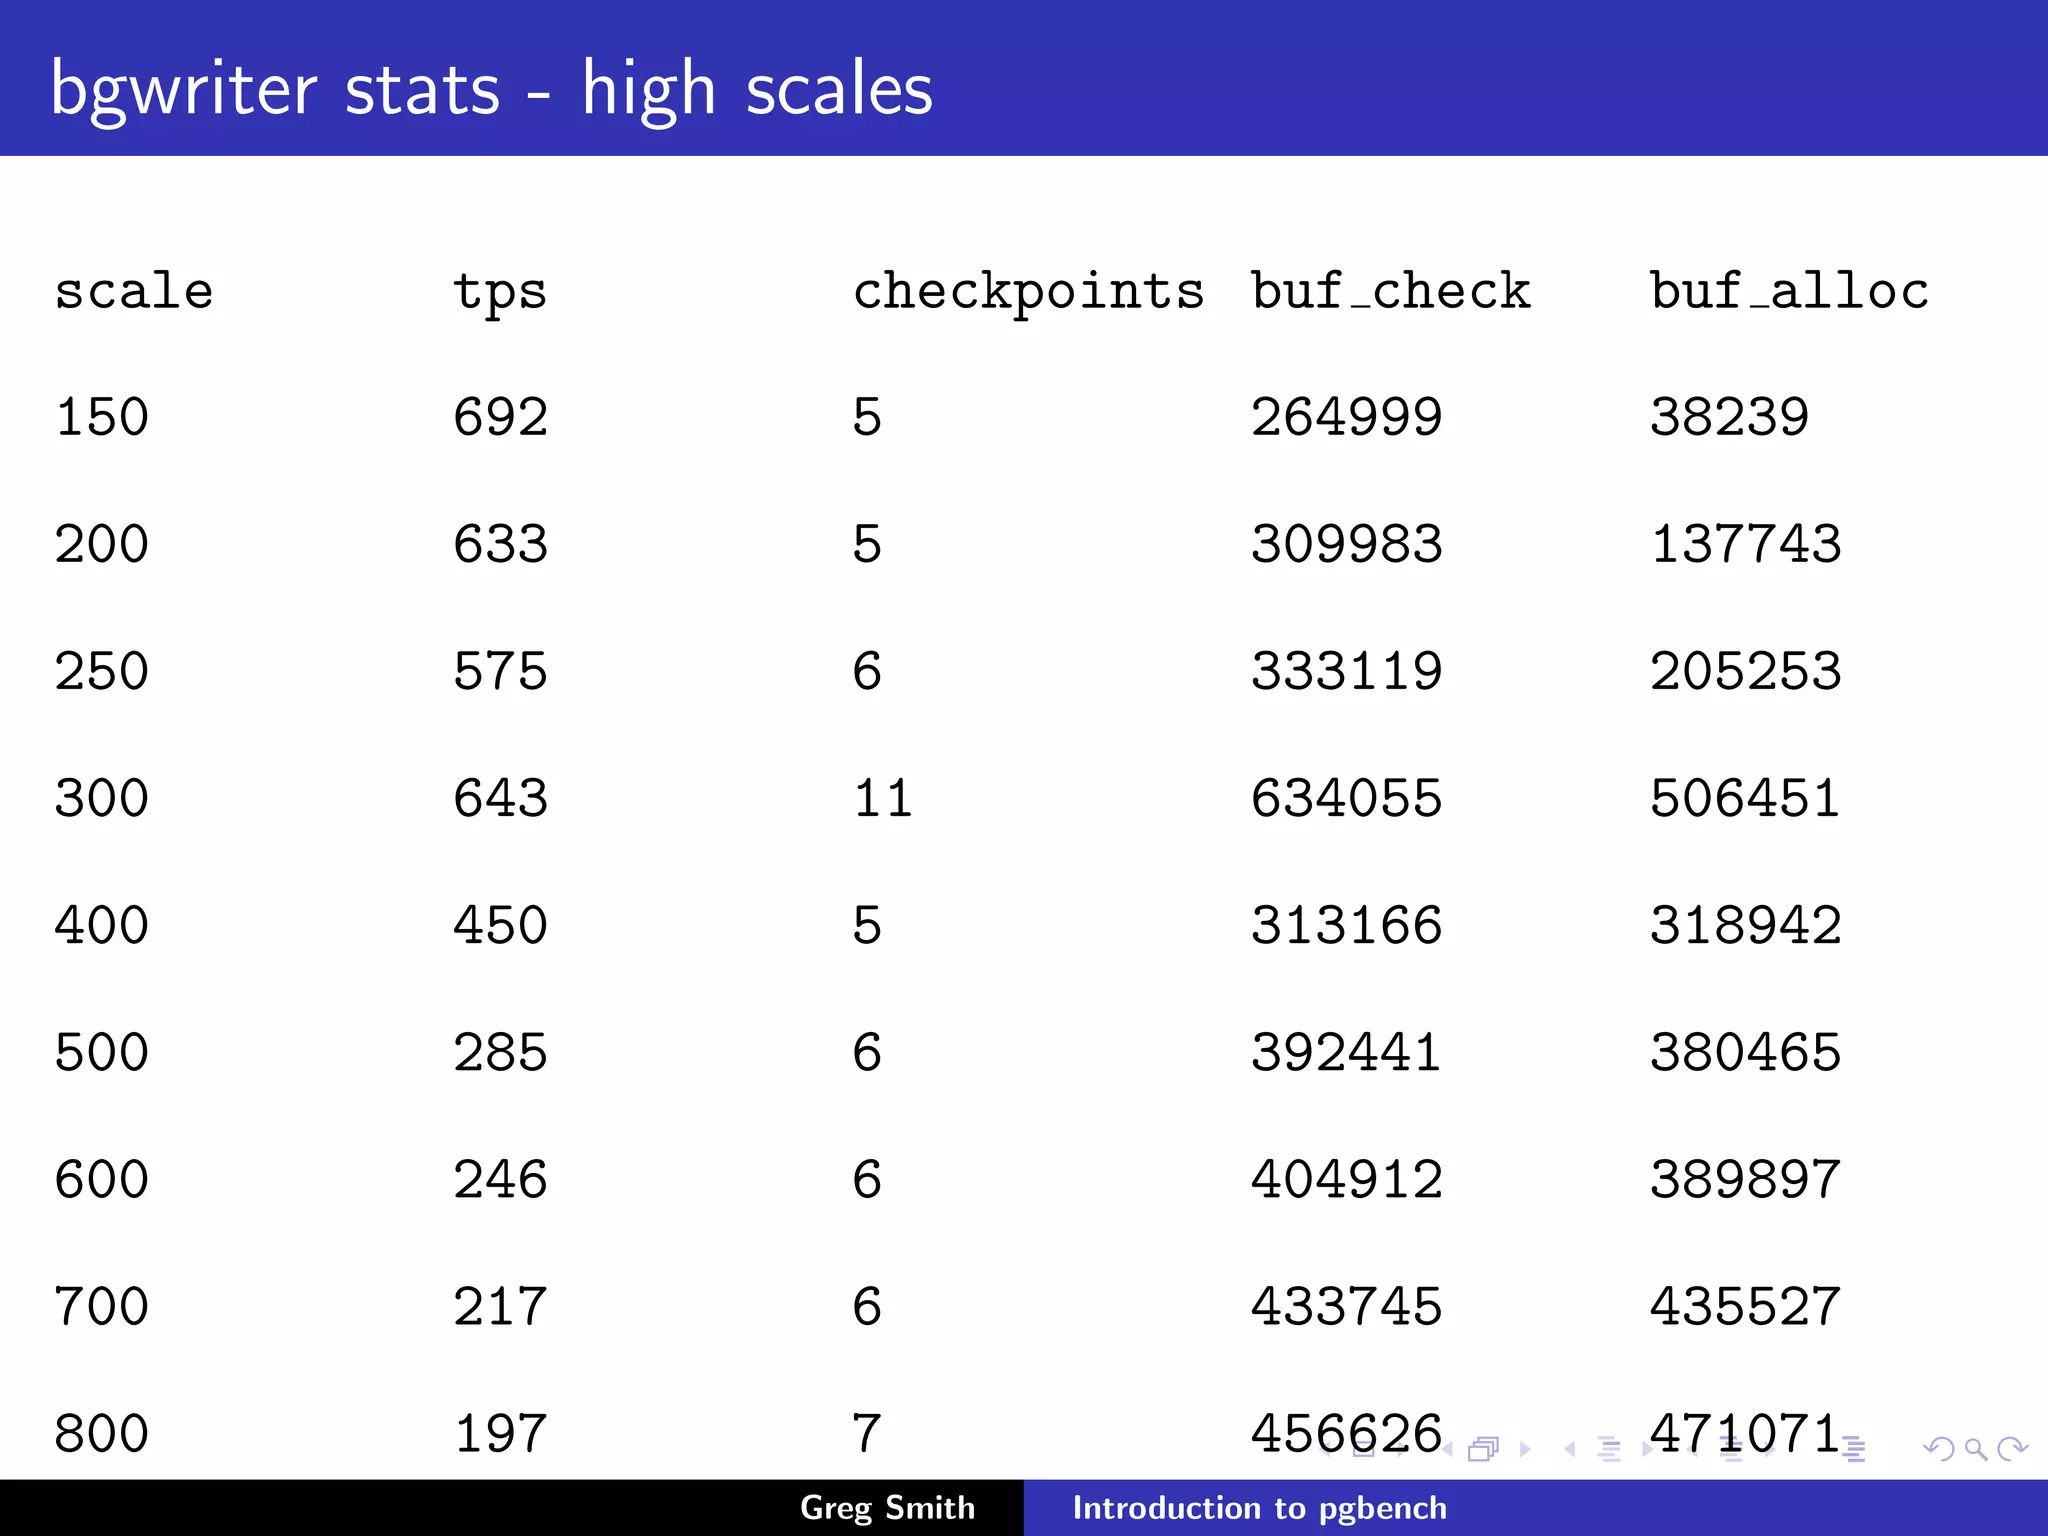This screenshot has width=2048, height=1536.
Task: Click scale value 150
Action: point(102,417)
